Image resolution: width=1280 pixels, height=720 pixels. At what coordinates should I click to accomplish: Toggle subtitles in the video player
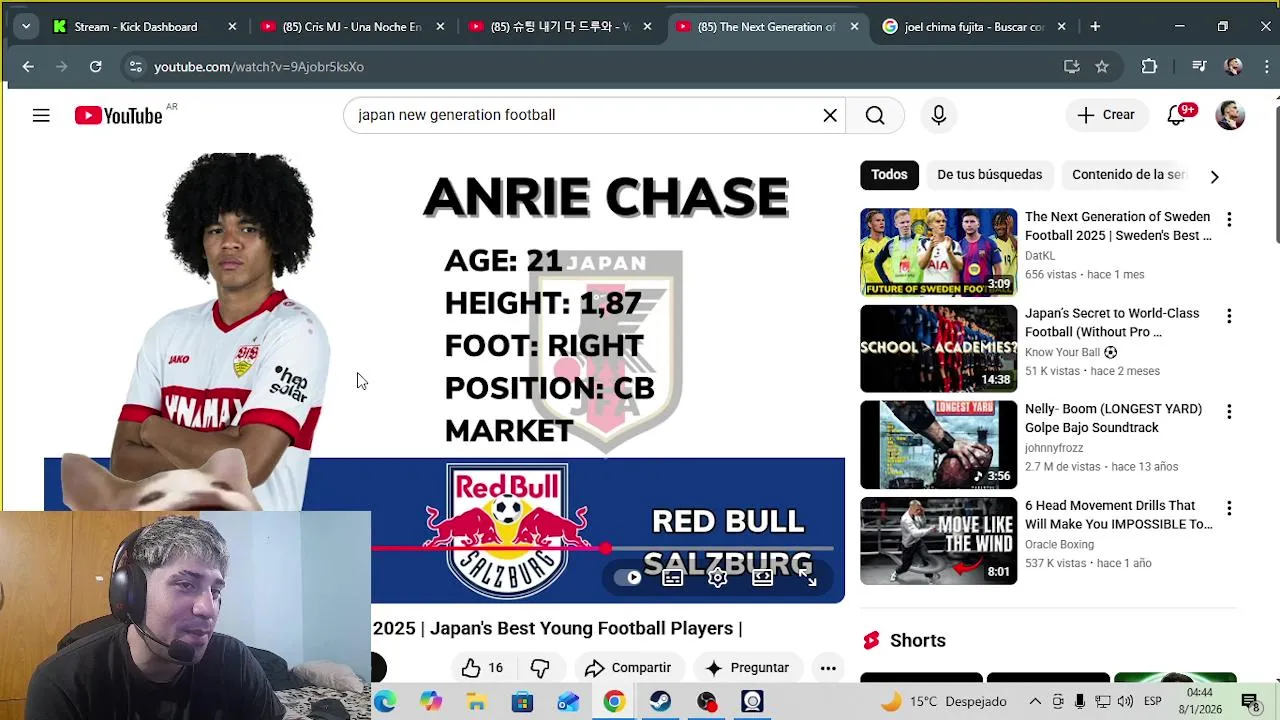673,577
